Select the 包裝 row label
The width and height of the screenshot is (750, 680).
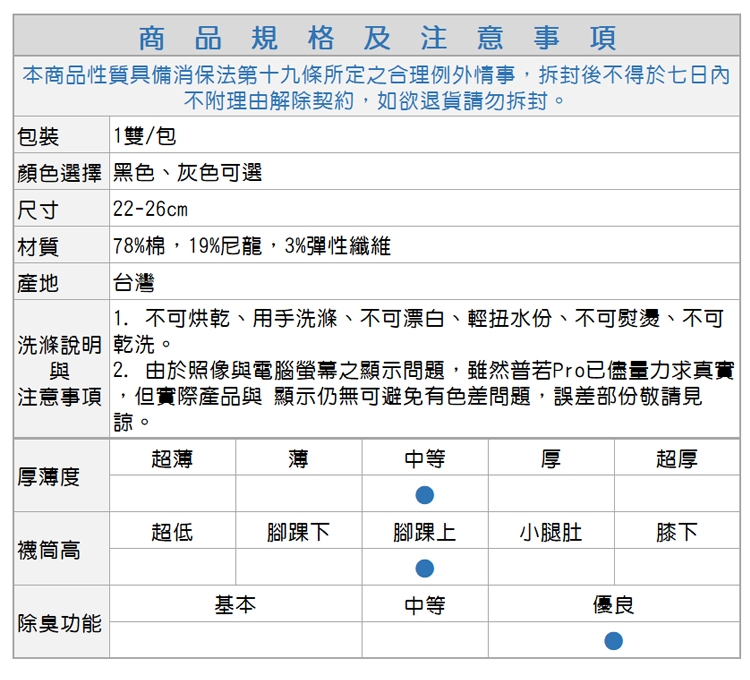click(x=38, y=136)
